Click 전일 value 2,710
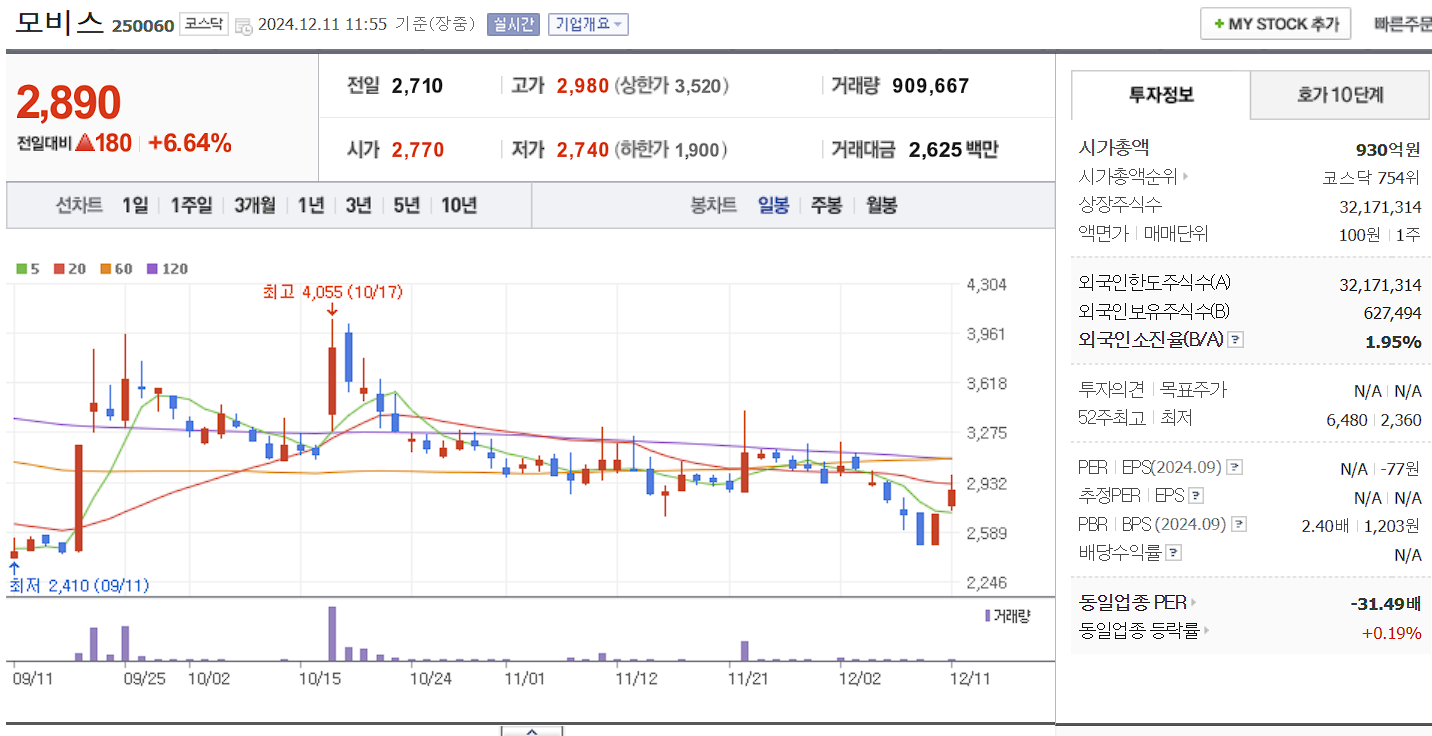This screenshot has height=736, width=1432. tap(418, 86)
